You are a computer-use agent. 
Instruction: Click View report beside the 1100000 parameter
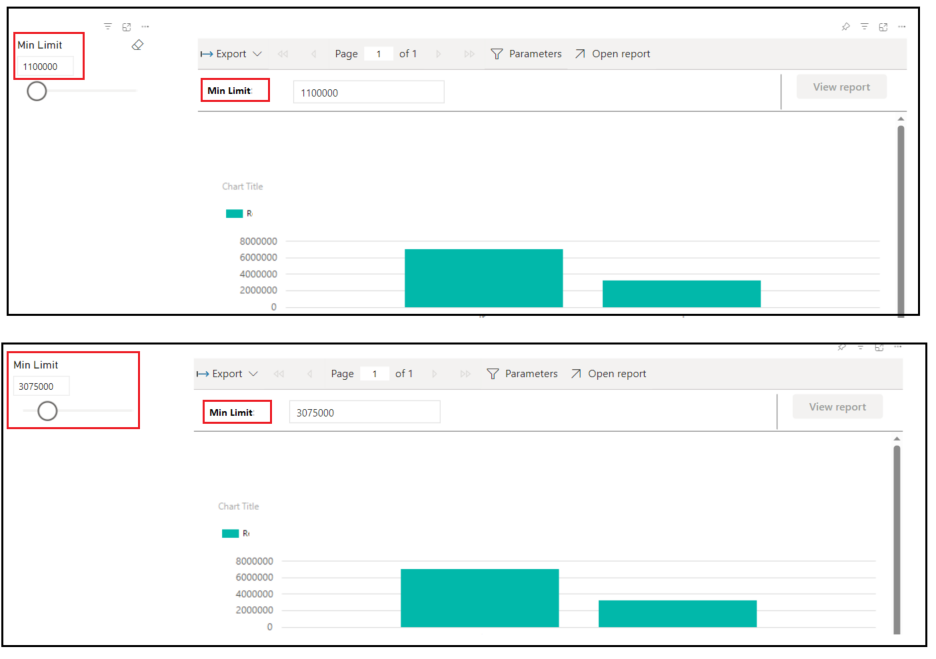(x=841, y=87)
